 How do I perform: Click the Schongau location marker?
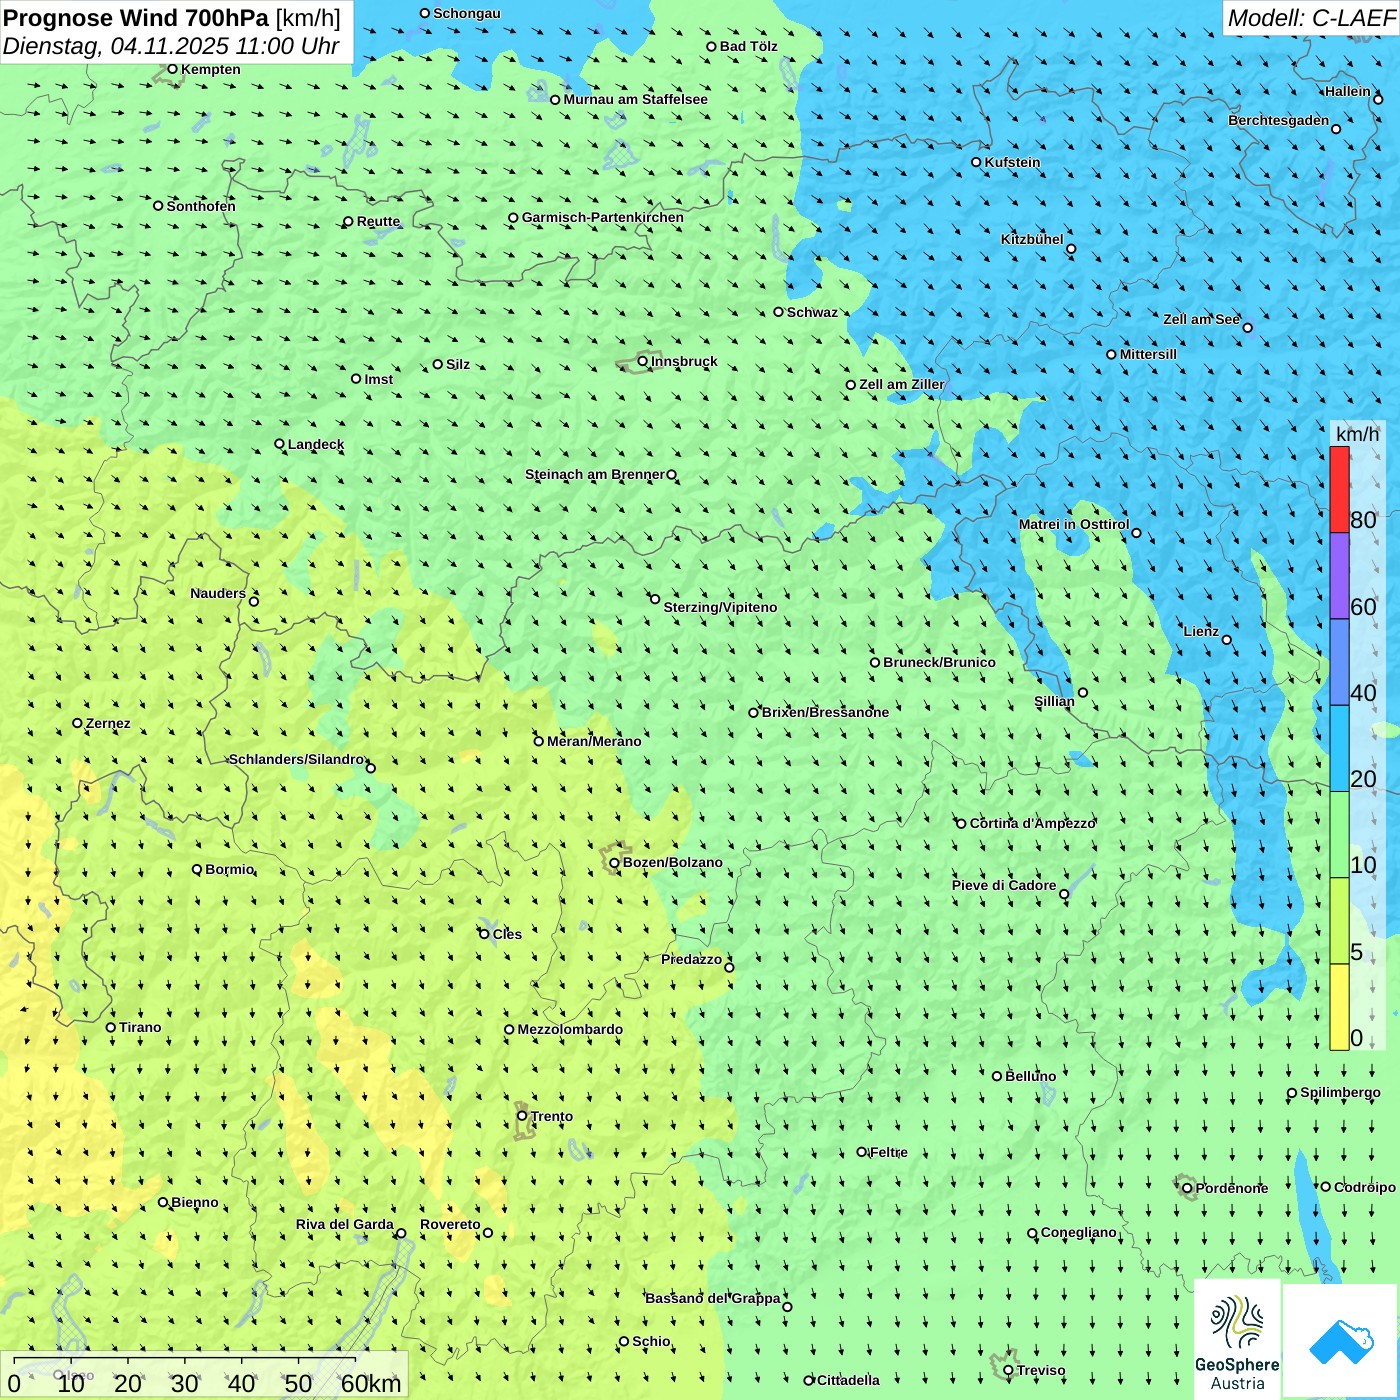click(x=425, y=13)
